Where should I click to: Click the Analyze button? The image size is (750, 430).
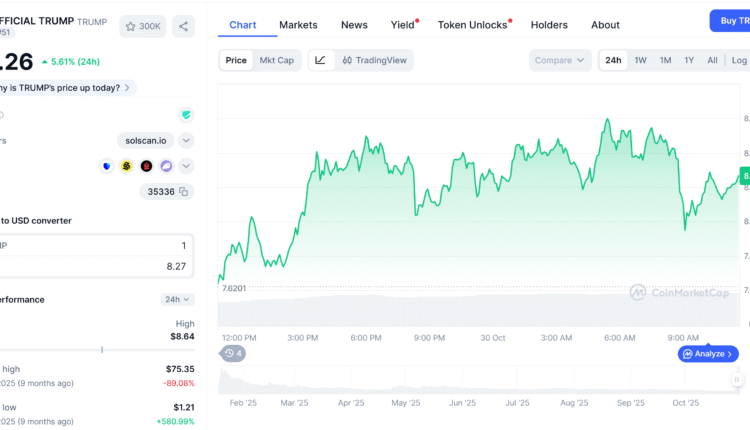[x=709, y=354]
